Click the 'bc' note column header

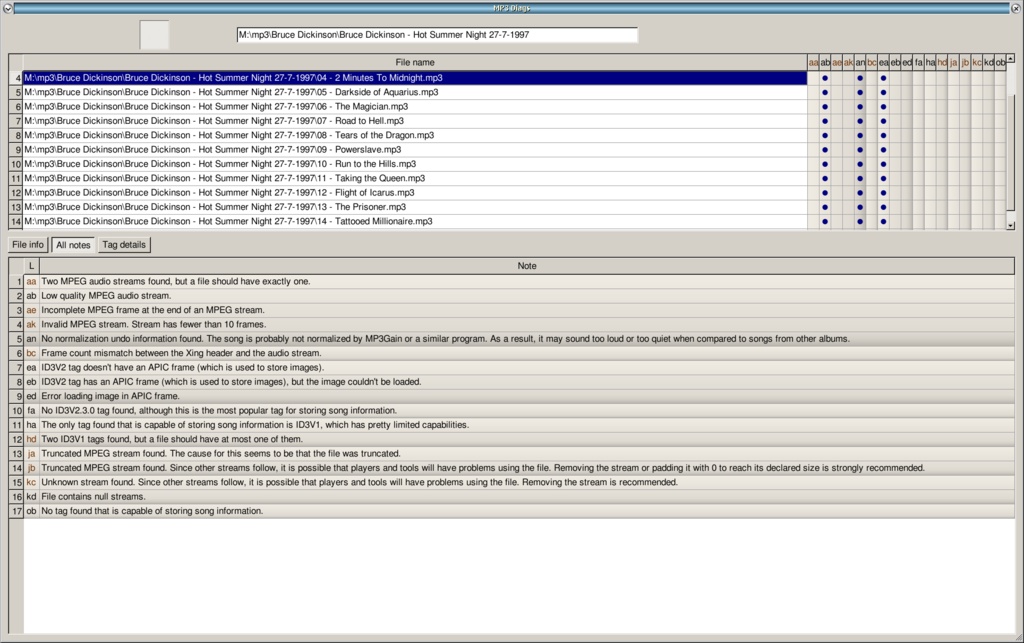point(871,63)
